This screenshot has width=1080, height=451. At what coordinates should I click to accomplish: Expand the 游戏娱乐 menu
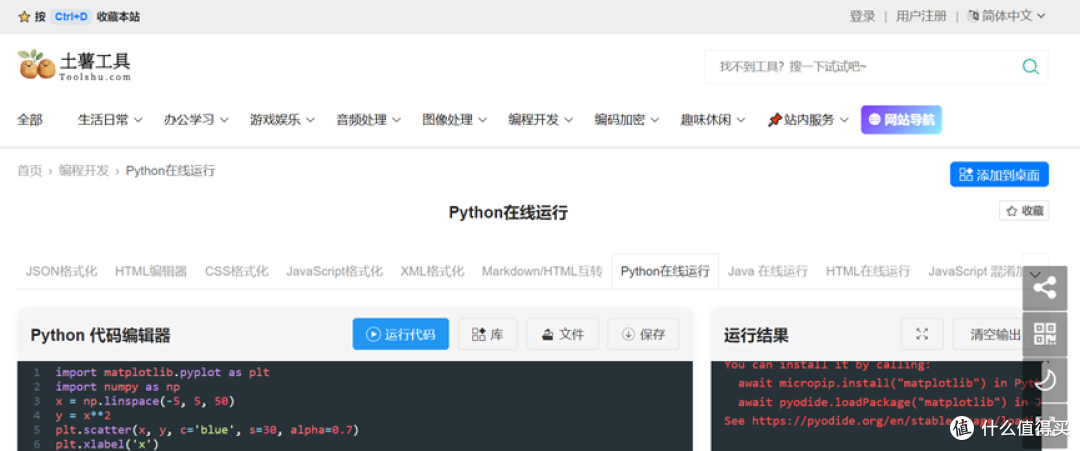[x=282, y=120]
